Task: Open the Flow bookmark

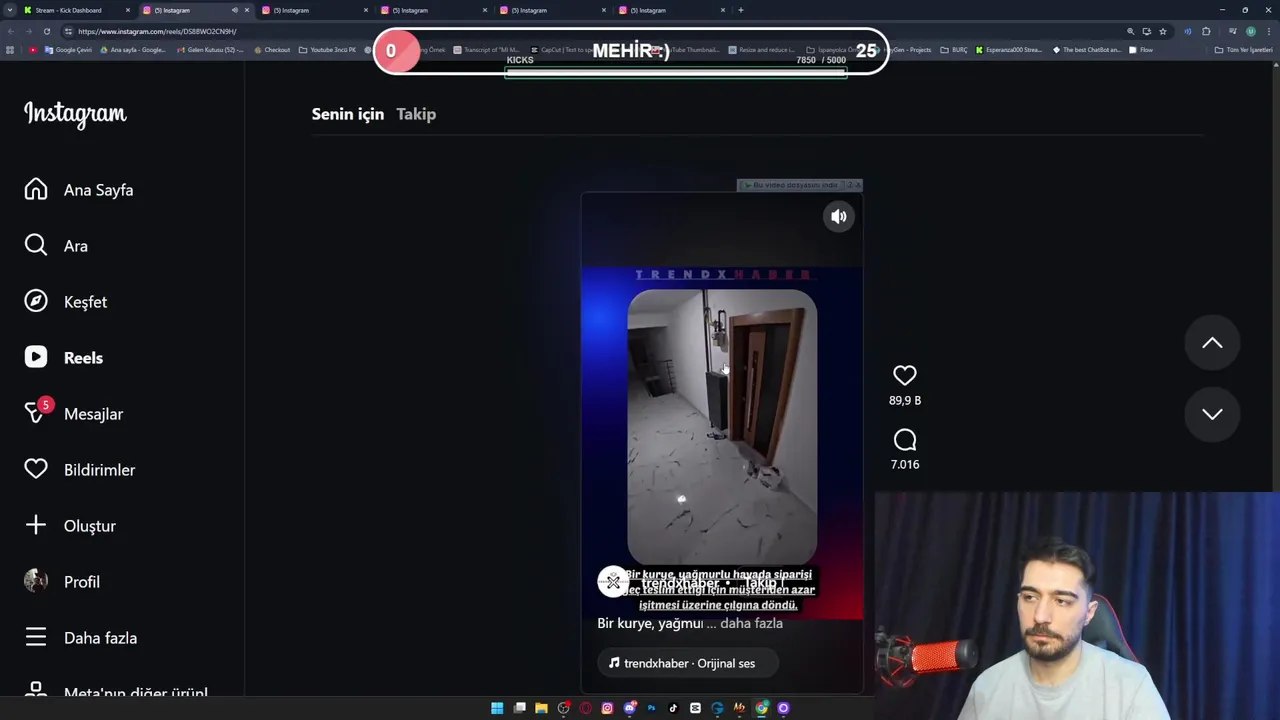Action: pyautogui.click(x=1140, y=49)
